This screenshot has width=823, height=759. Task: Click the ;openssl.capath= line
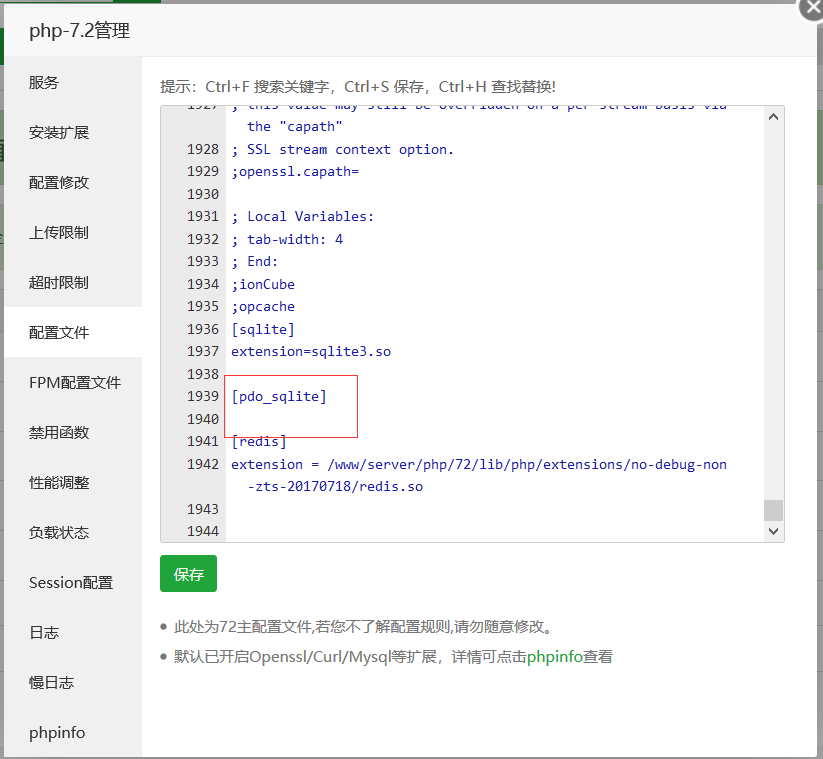click(x=295, y=172)
